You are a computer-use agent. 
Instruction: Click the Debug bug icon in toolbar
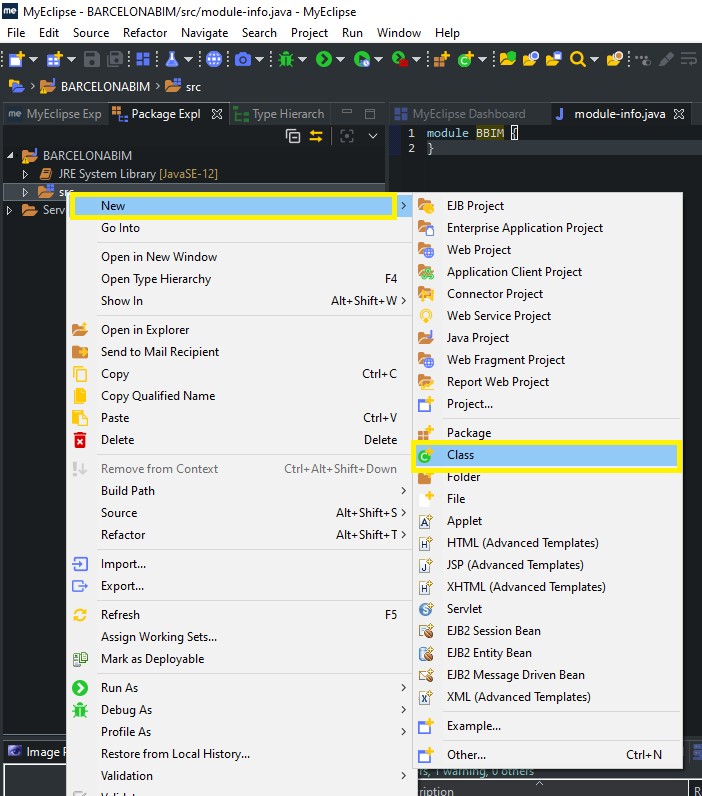click(x=287, y=59)
